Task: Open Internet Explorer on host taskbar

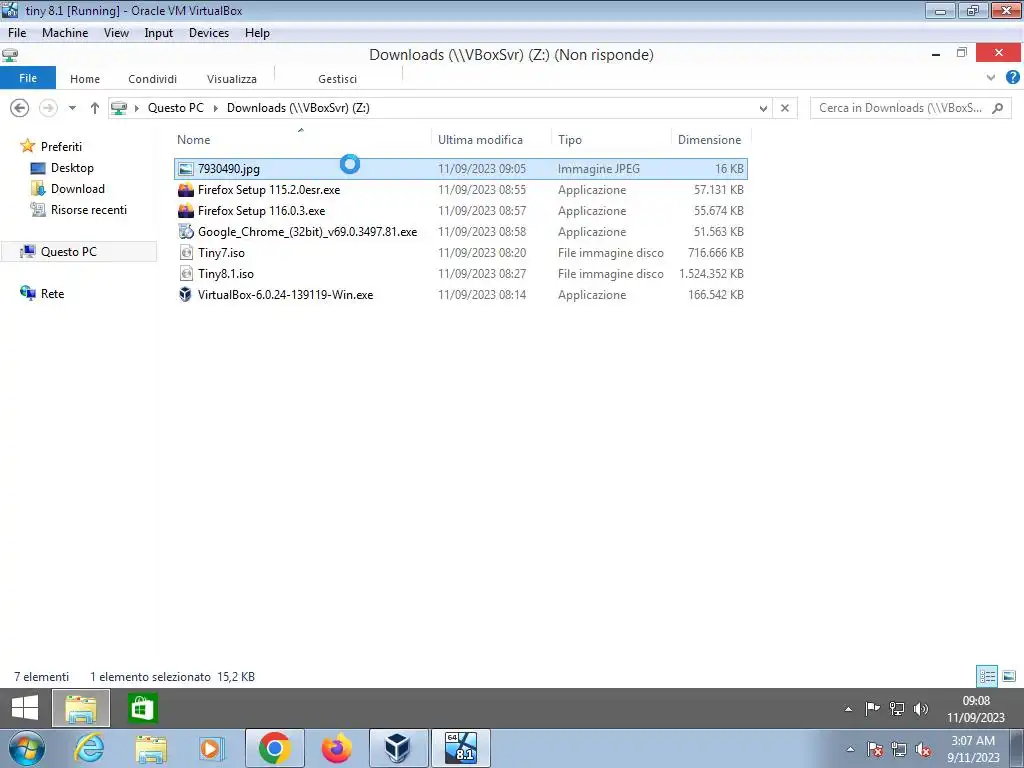Action: tap(89, 748)
